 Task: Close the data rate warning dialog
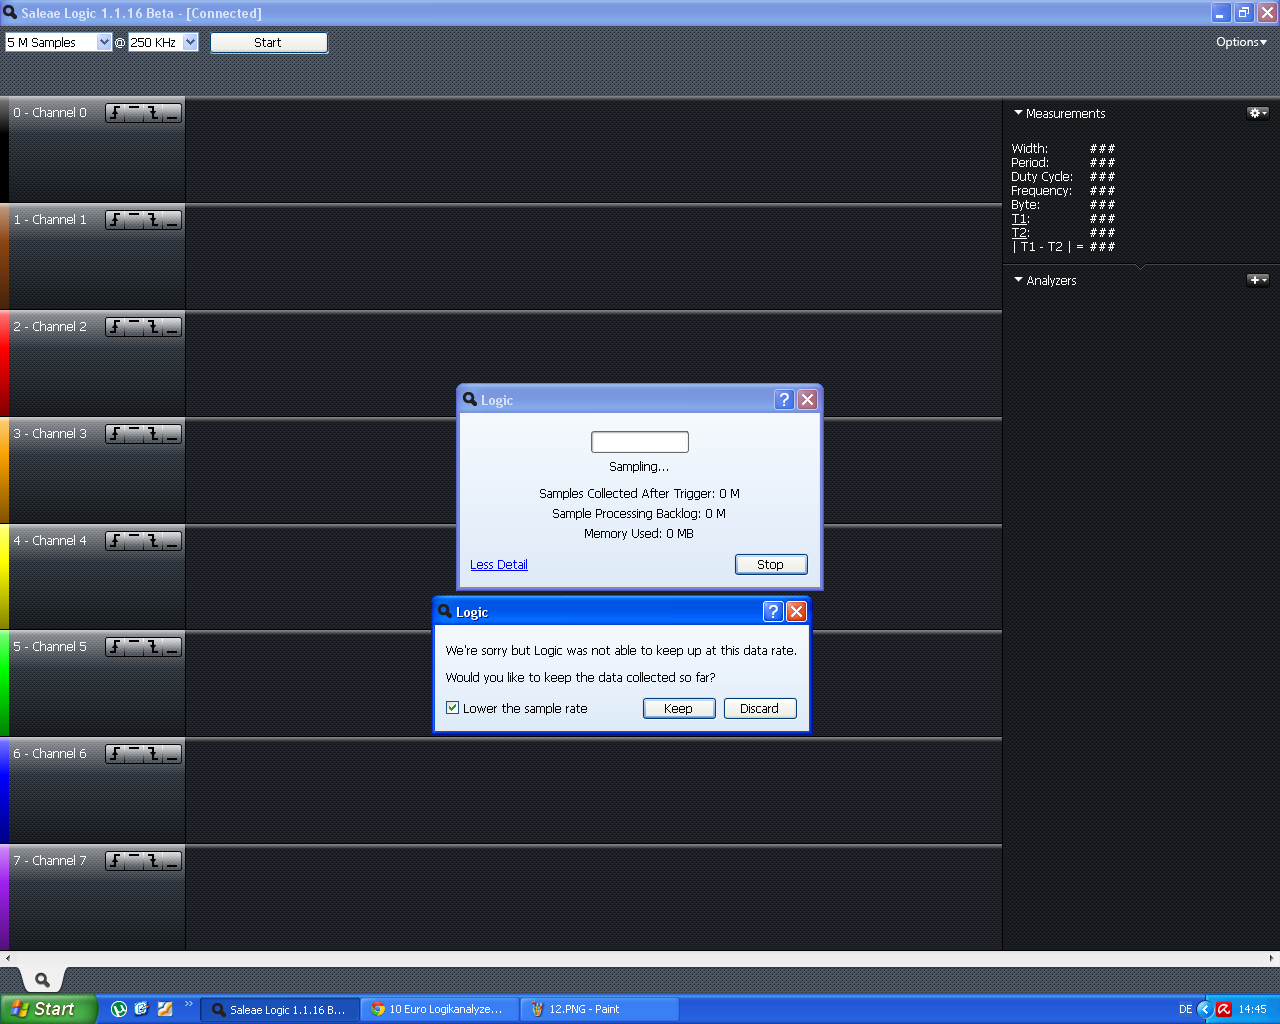pyautogui.click(x=796, y=612)
